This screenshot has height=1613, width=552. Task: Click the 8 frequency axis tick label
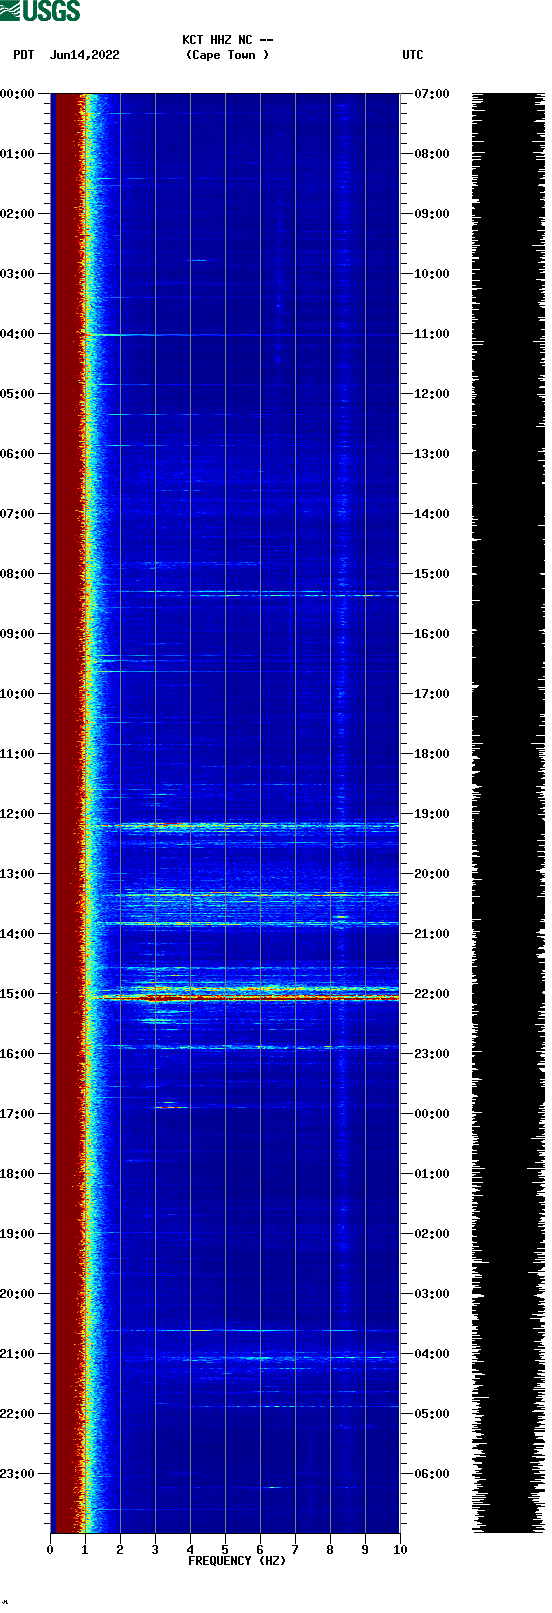tap(330, 1550)
